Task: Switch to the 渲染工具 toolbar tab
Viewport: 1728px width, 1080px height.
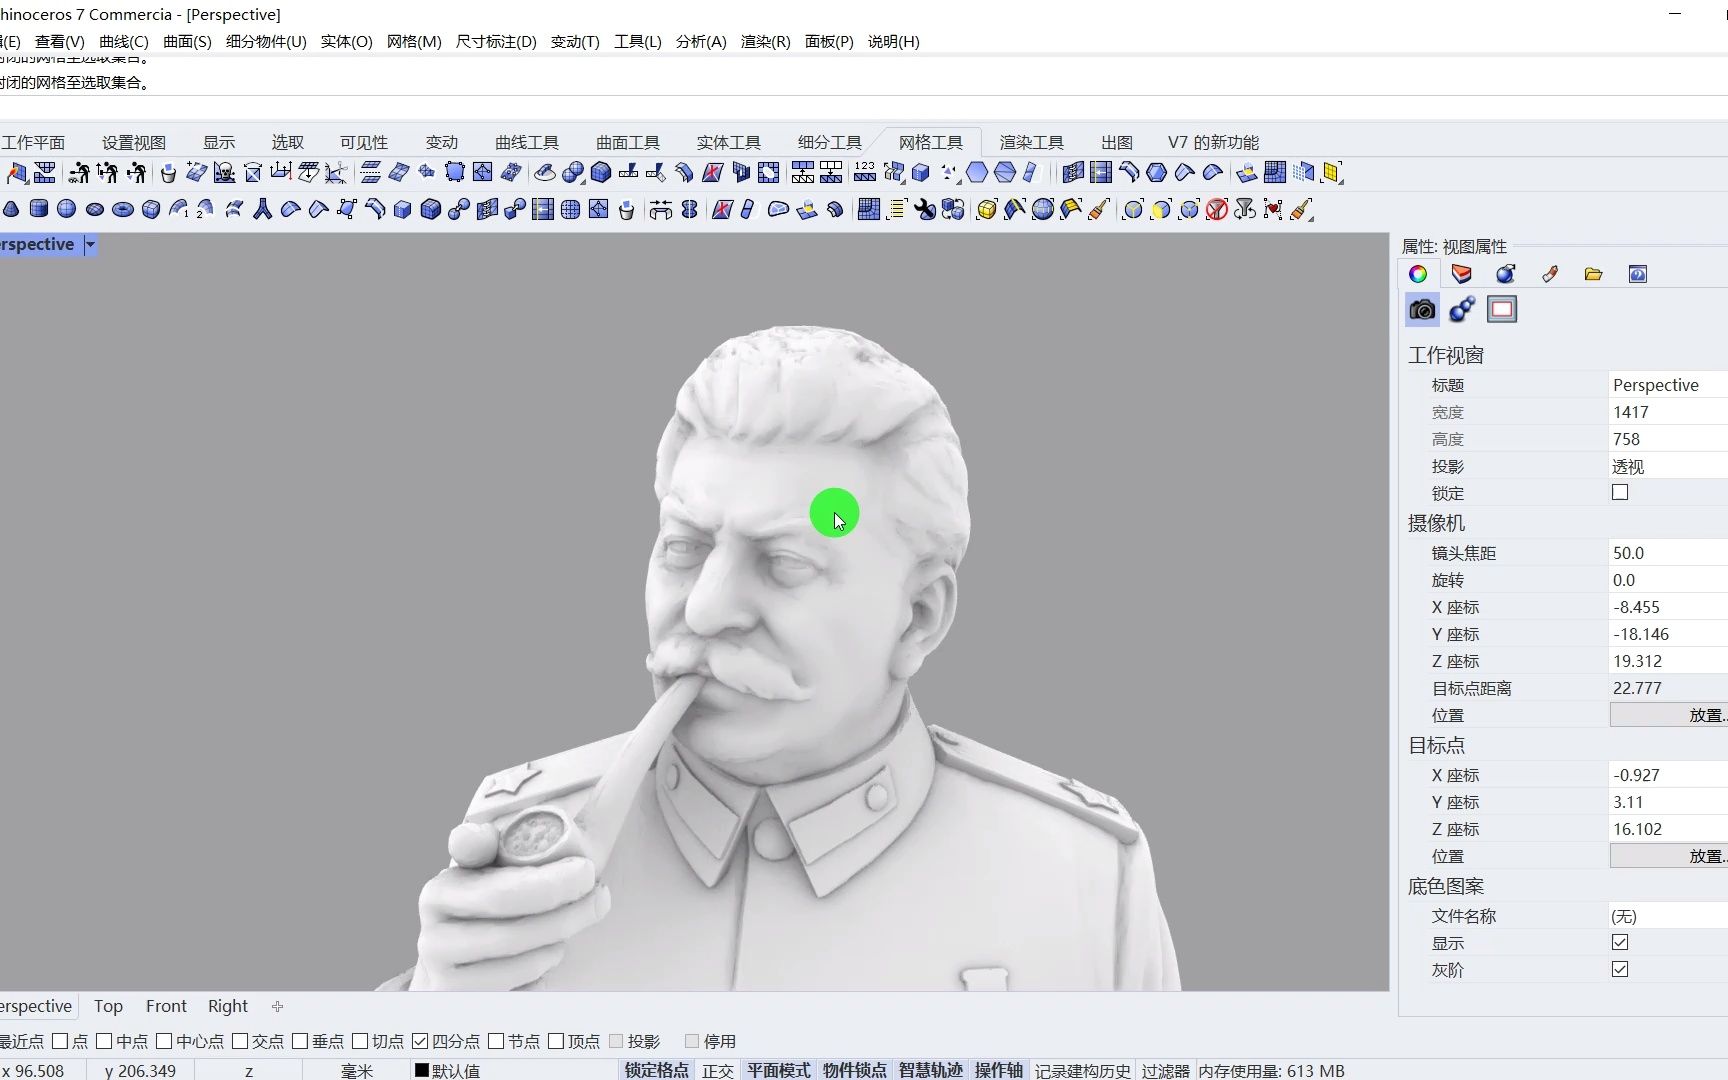Action: (1031, 142)
